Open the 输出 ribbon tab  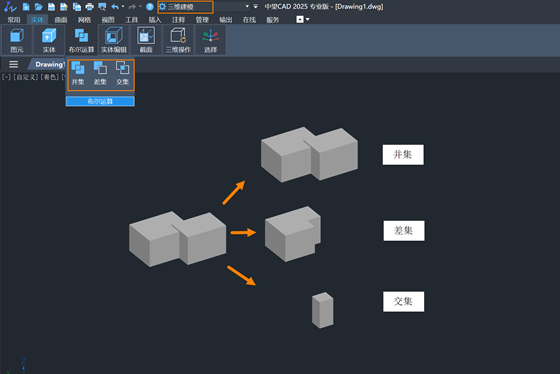(226, 20)
